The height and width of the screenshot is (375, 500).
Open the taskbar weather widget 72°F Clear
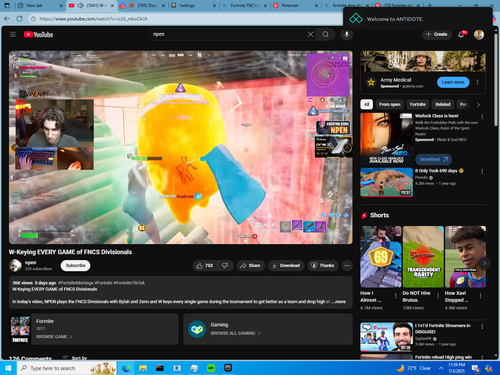413,368
